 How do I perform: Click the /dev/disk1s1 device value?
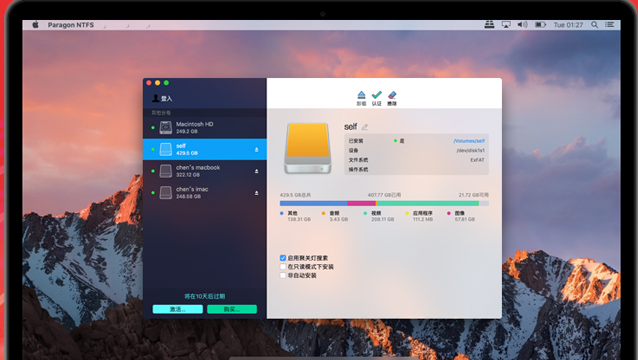coord(470,151)
